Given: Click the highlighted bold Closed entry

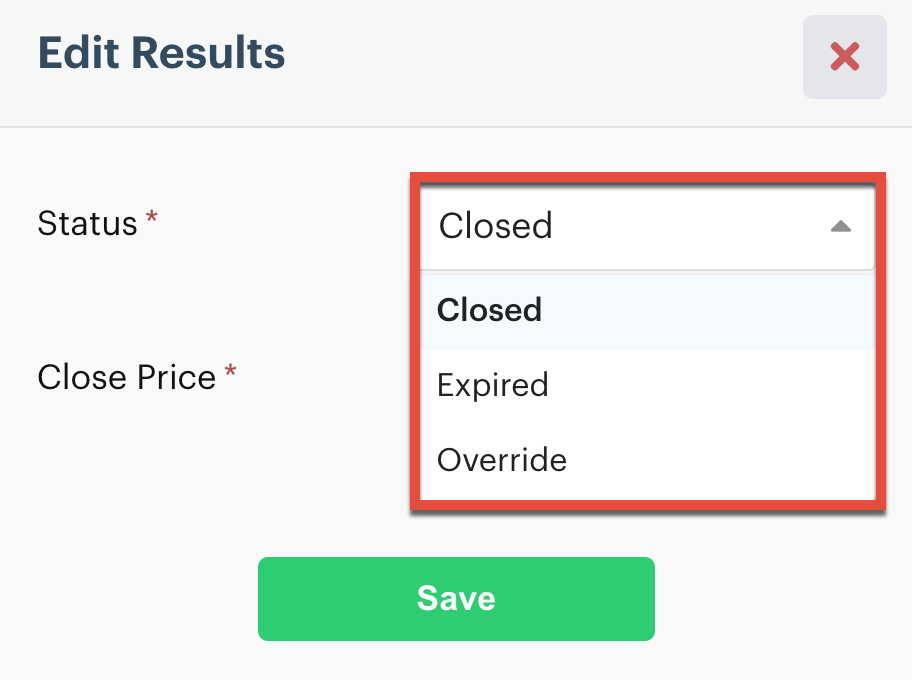Looking at the screenshot, I should pyautogui.click(x=490, y=310).
